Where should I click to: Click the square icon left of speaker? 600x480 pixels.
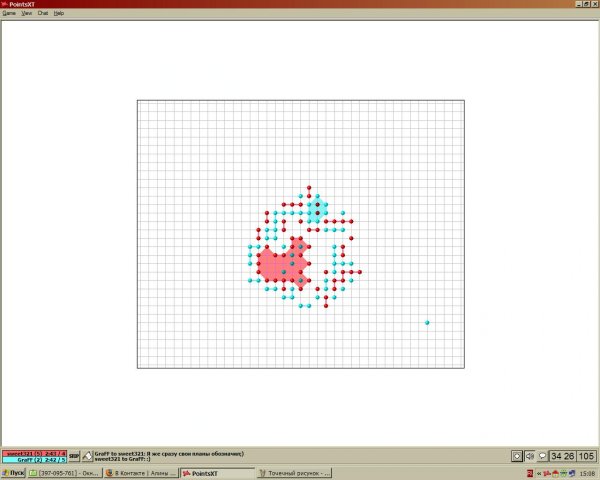pos(516,456)
